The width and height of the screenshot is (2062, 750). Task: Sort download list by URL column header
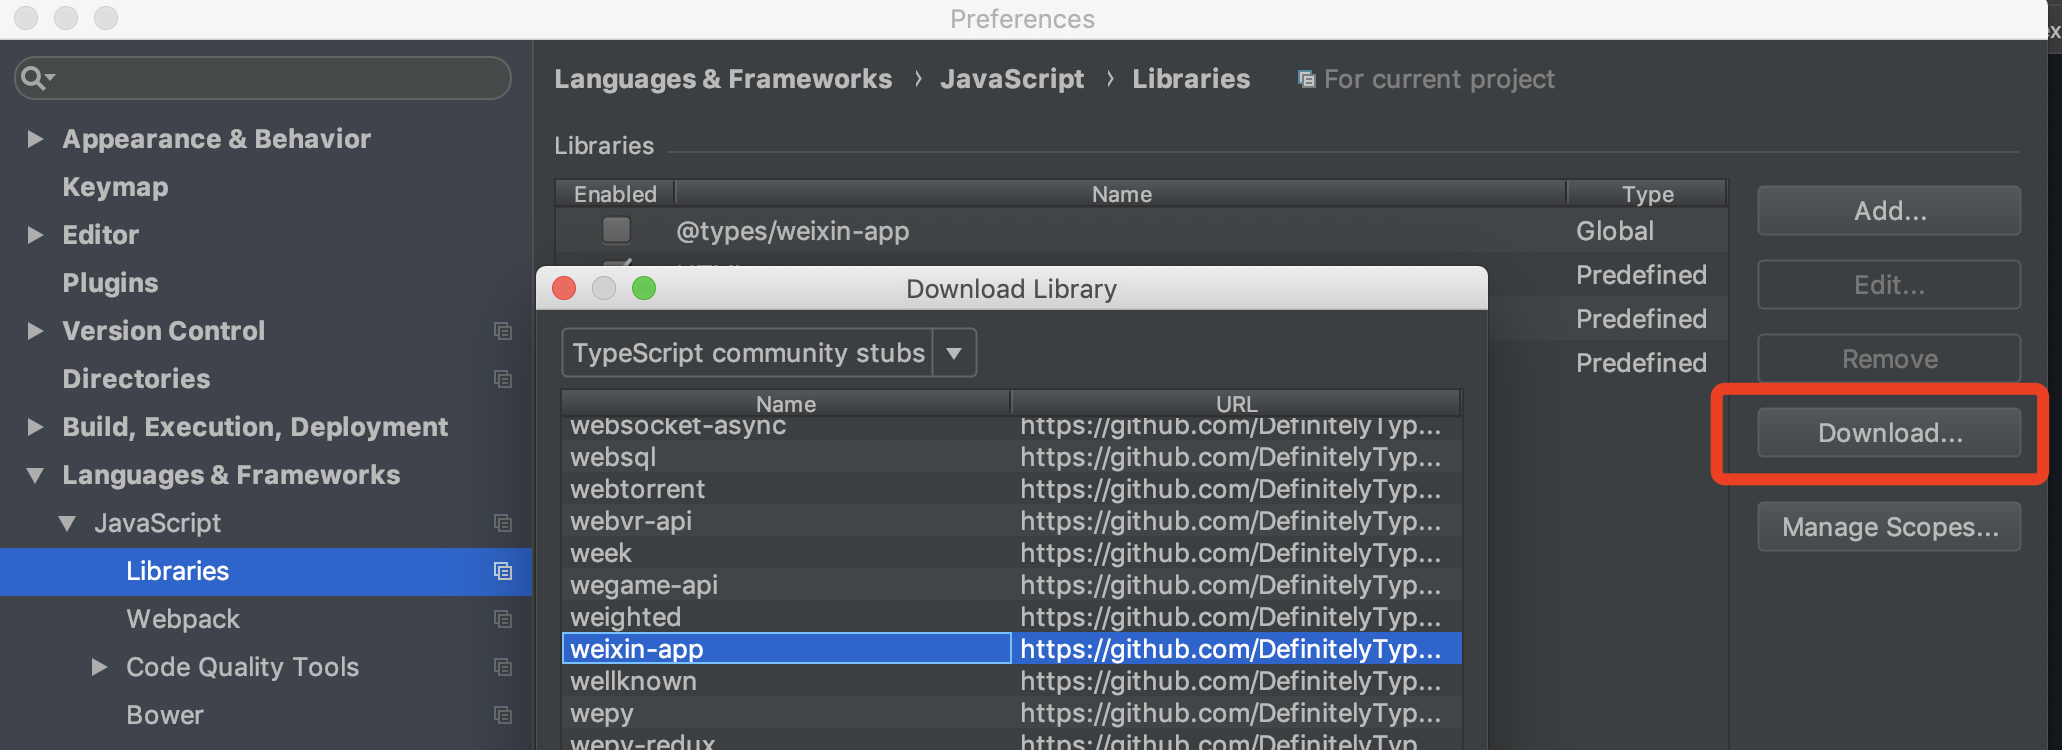1236,404
